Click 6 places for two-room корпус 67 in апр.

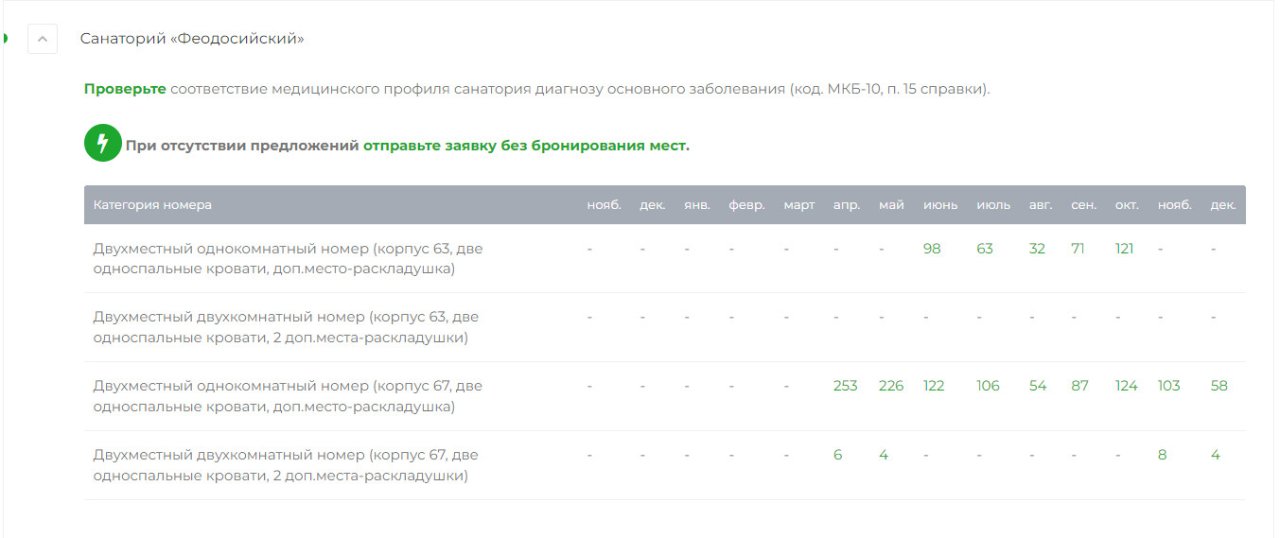point(838,455)
